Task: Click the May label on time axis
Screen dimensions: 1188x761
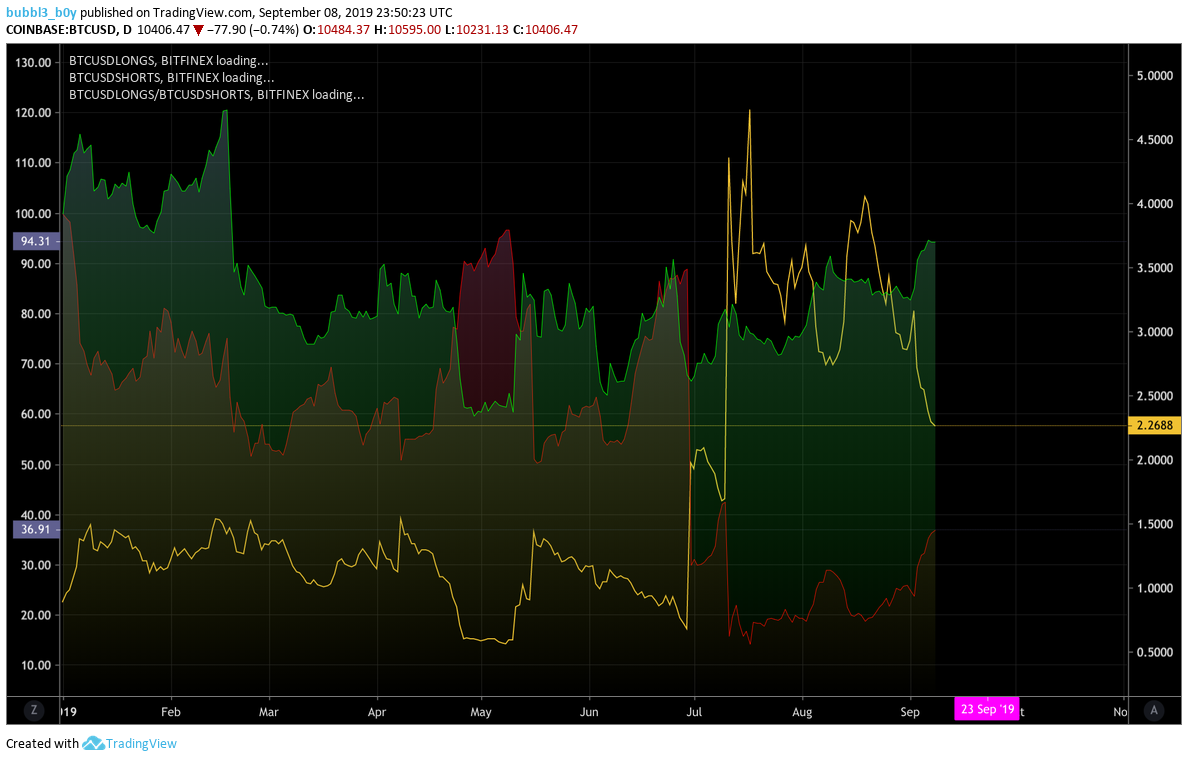Action: tap(481, 712)
